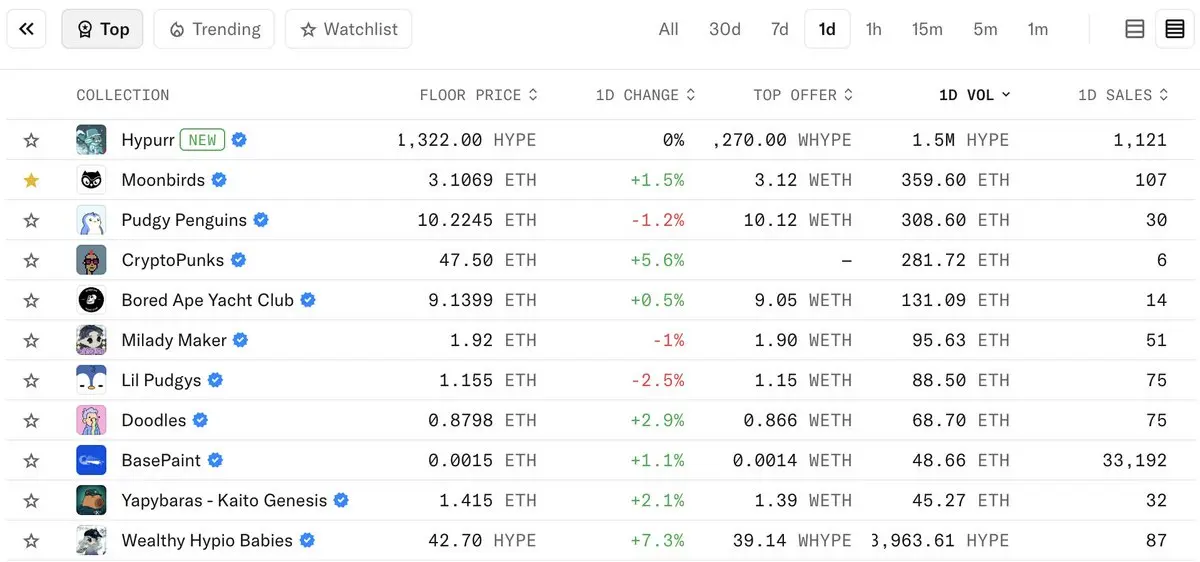1200x562 pixels.
Task: Click verified badge beside Hypurr
Action: click(239, 140)
